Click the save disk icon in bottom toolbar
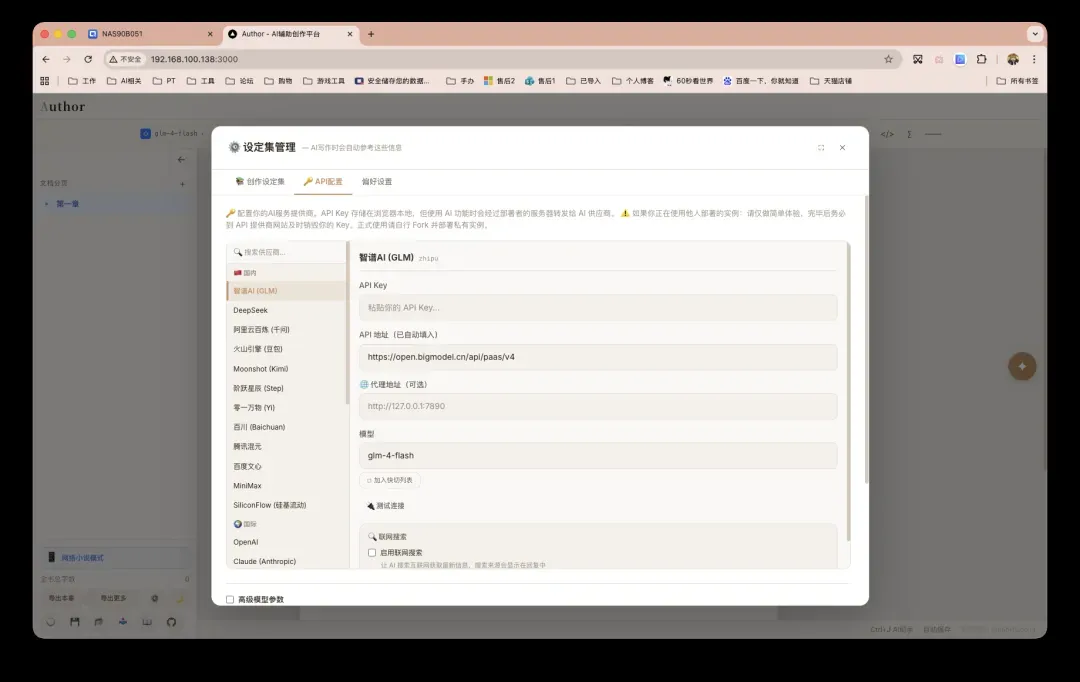Viewport: 1080px width, 682px height. pyautogui.click(x=74, y=622)
